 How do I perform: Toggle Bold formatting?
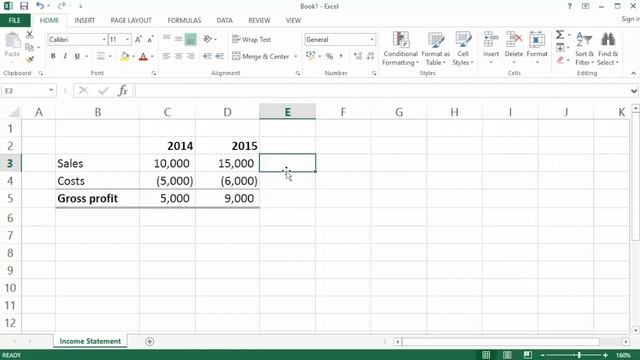pos(53,56)
